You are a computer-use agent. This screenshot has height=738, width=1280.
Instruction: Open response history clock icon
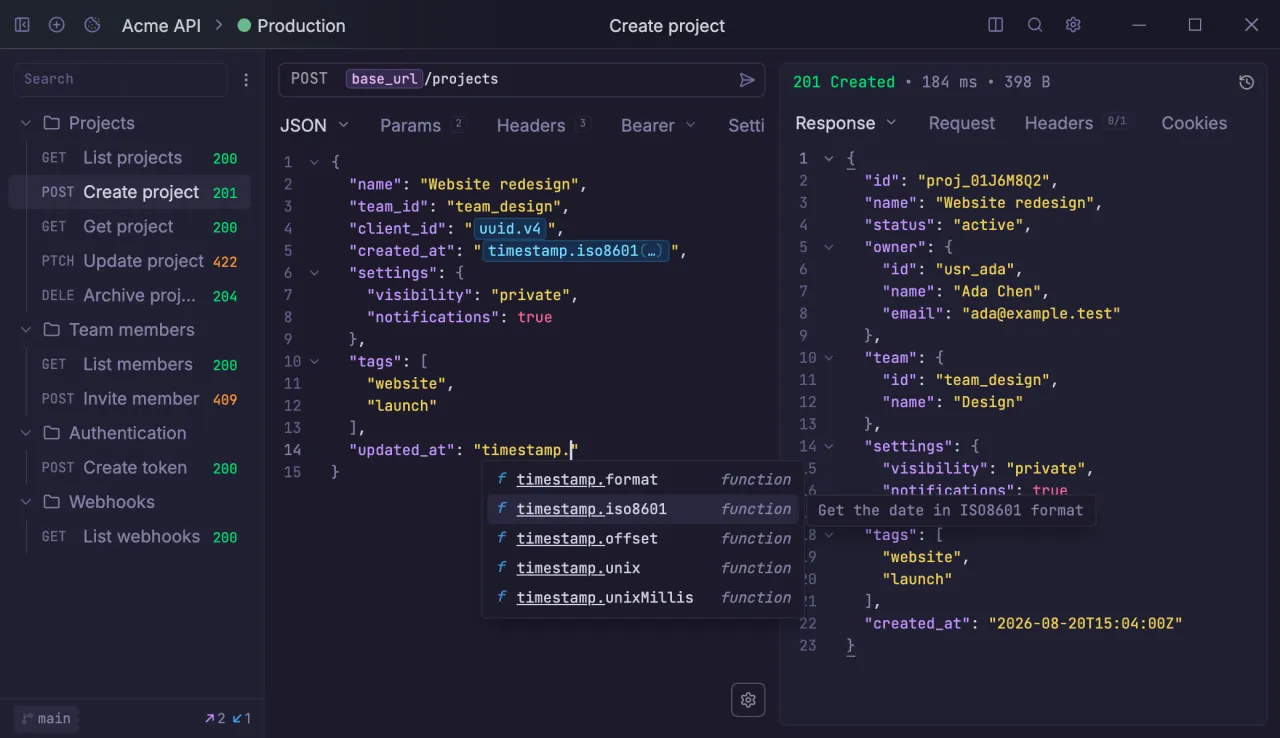1246,82
